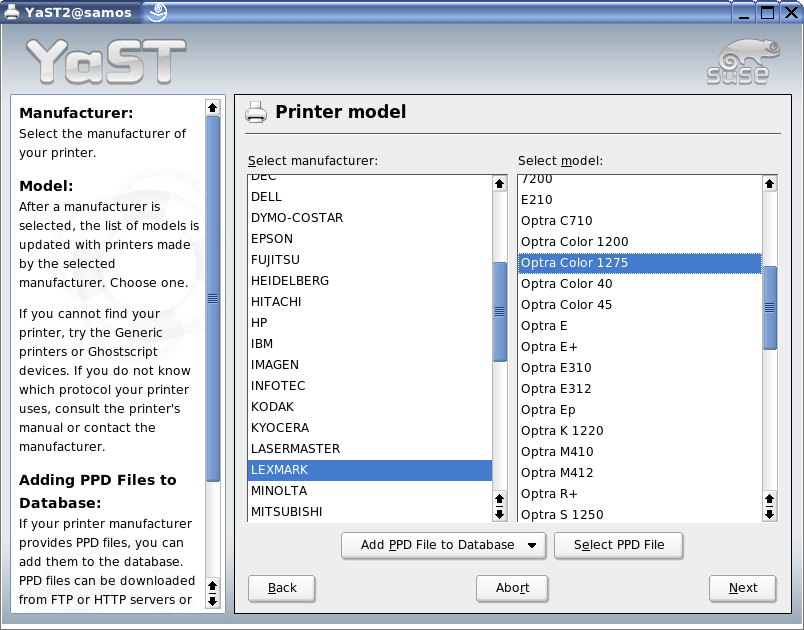This screenshot has height=630, width=804.
Task: Select KODAK manufacturer
Action: click(x=370, y=407)
